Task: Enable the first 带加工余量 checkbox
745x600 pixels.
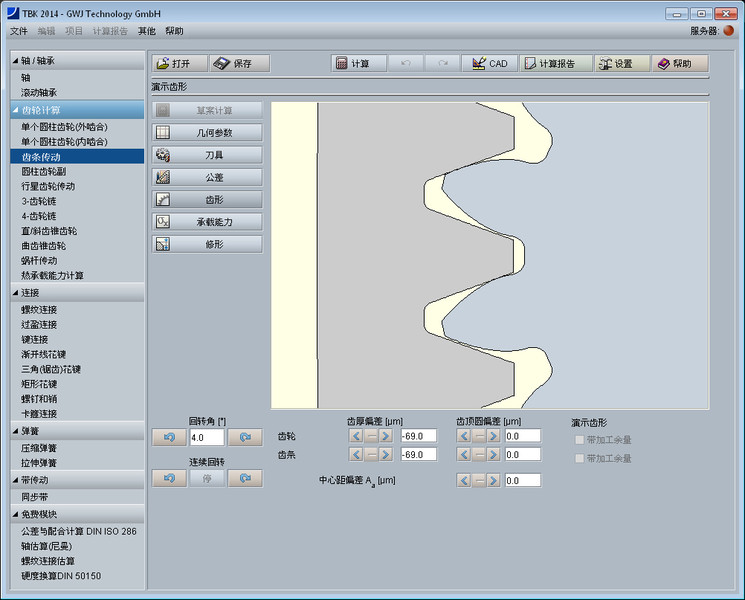Action: tap(579, 440)
